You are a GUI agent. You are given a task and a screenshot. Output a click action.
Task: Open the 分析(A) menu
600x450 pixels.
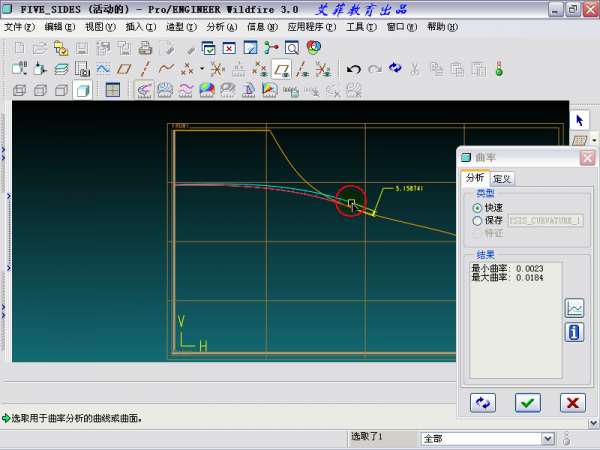[222, 27]
